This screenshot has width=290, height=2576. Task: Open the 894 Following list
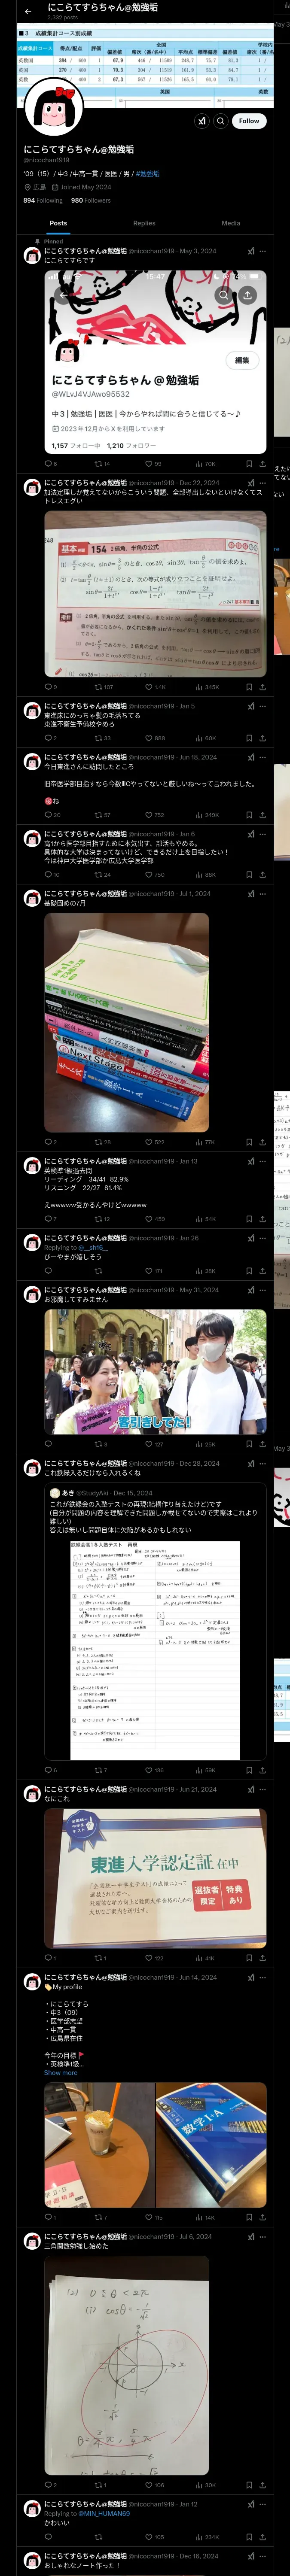[43, 200]
